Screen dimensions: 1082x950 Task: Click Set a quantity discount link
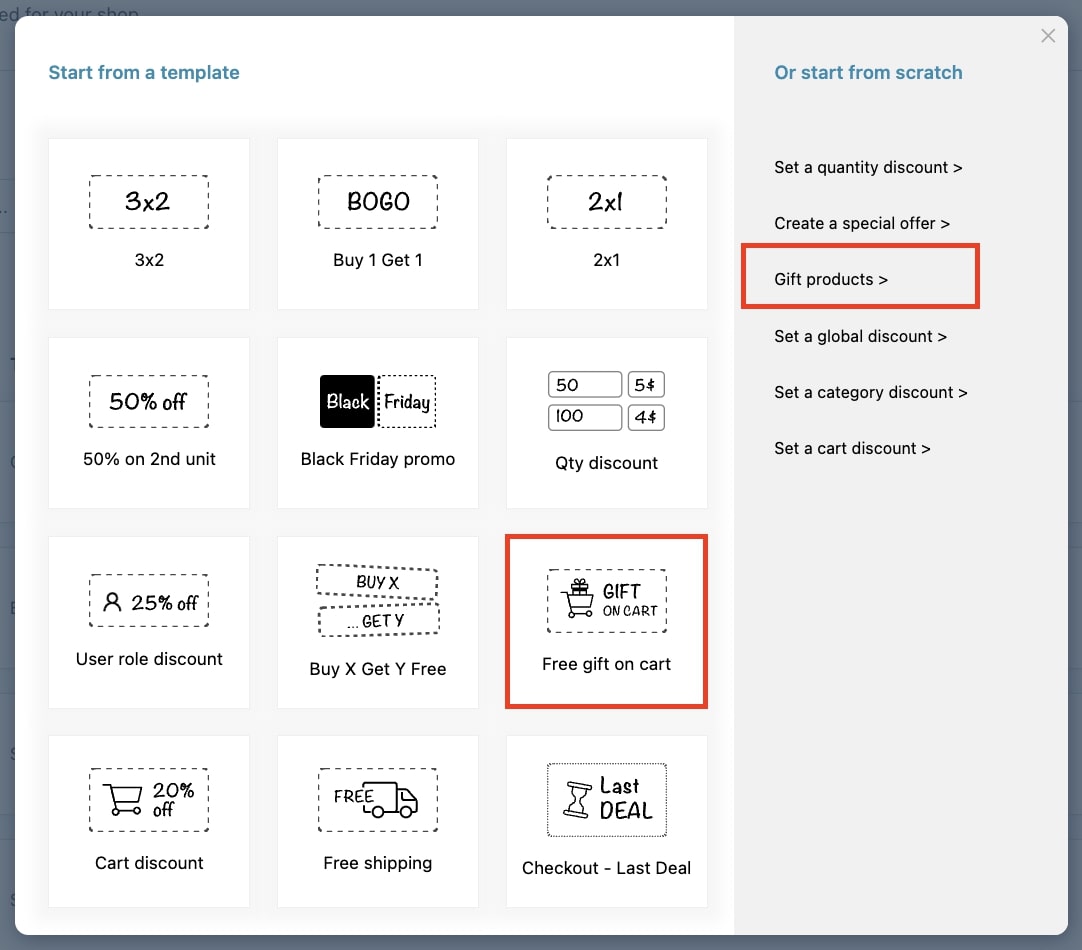(x=868, y=168)
